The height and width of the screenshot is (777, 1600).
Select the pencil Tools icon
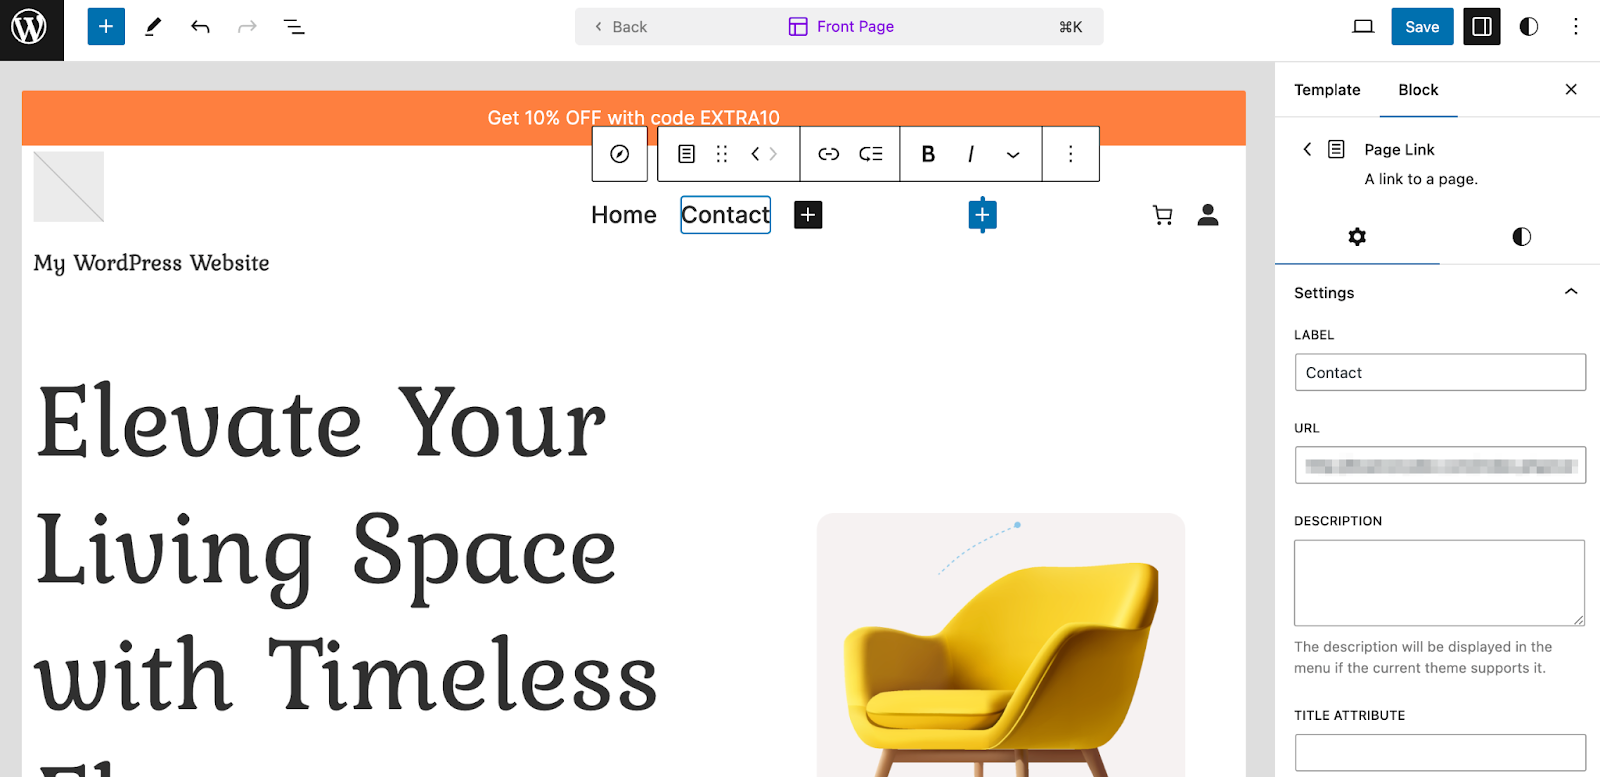[x=153, y=27]
